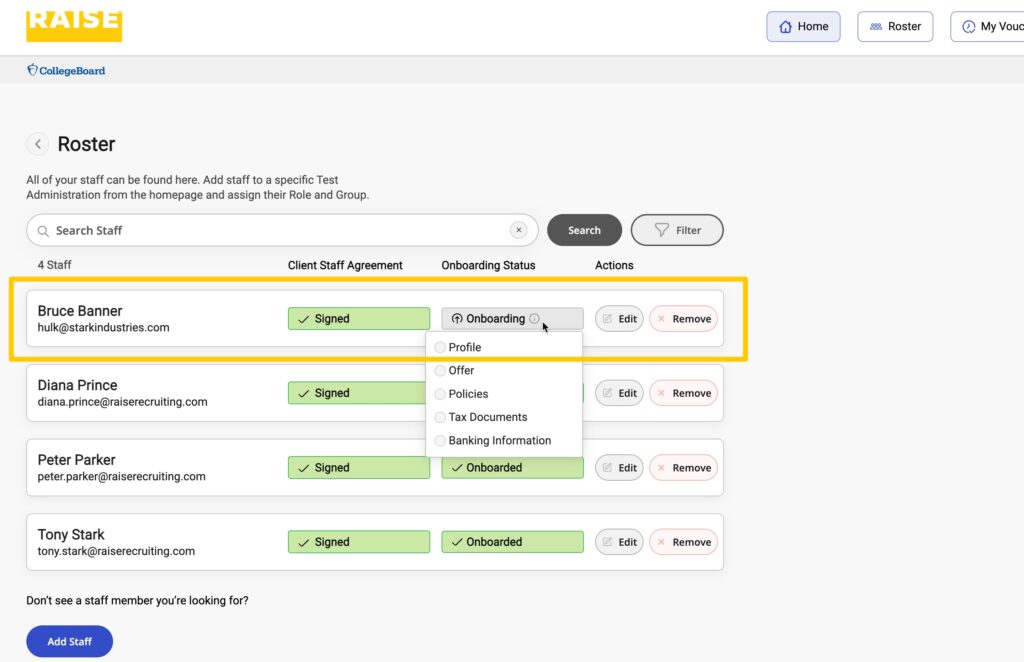Select the Profile radio option
This screenshot has height=662, width=1024.
coord(440,347)
